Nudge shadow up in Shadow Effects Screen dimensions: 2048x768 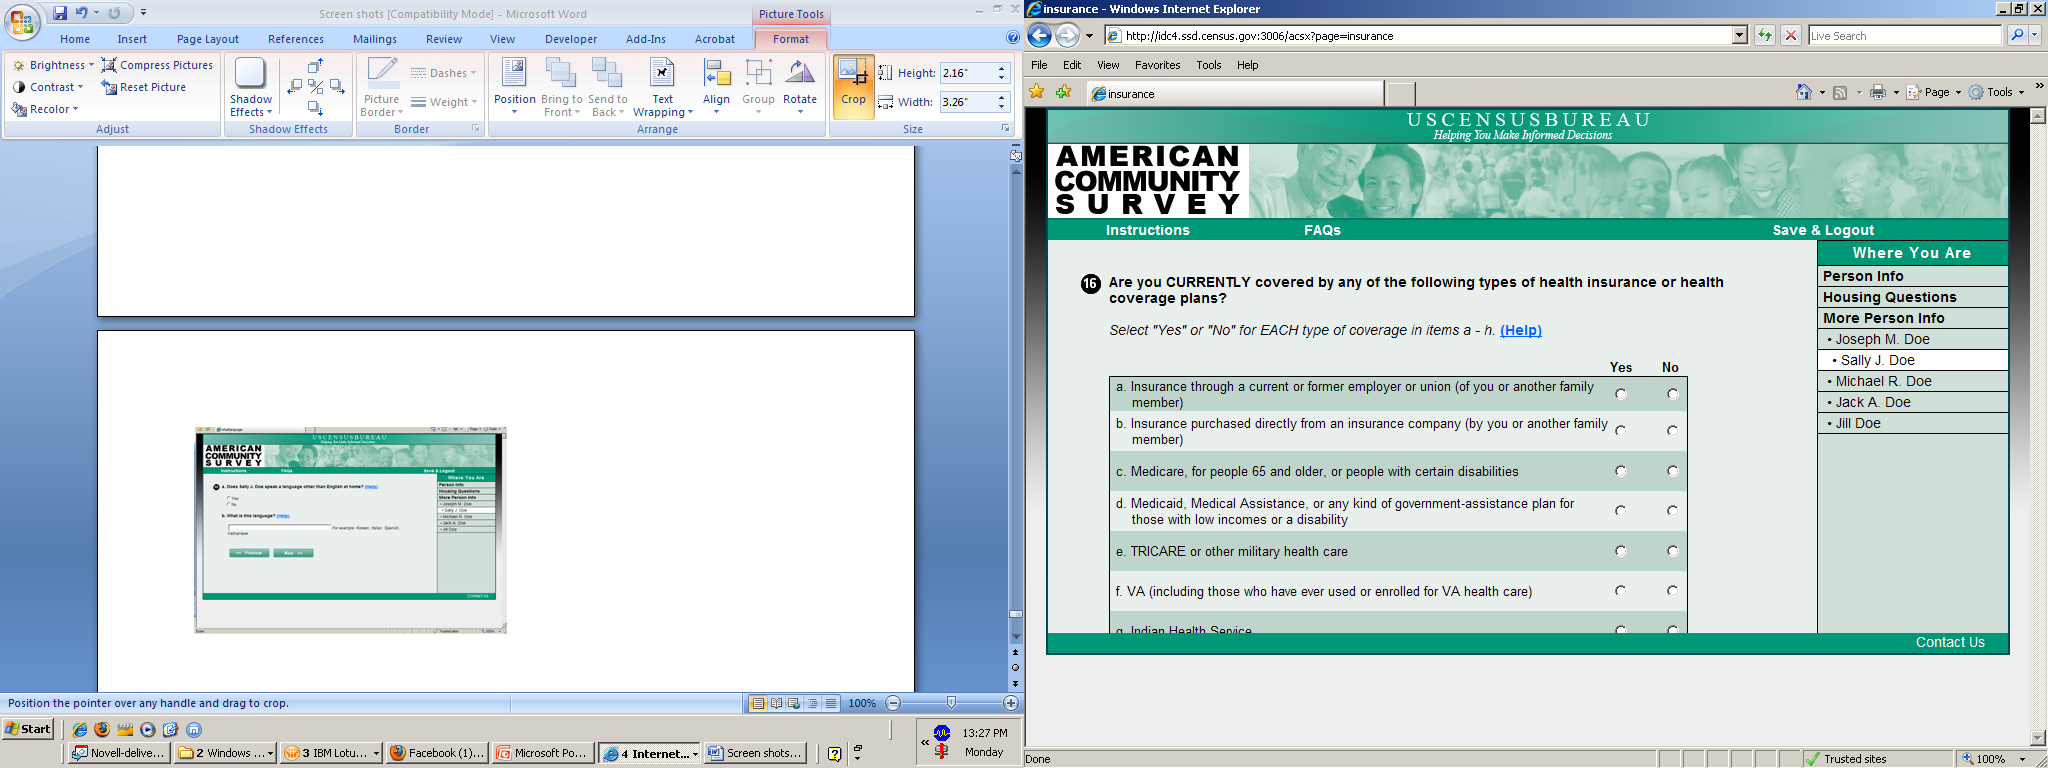point(315,66)
